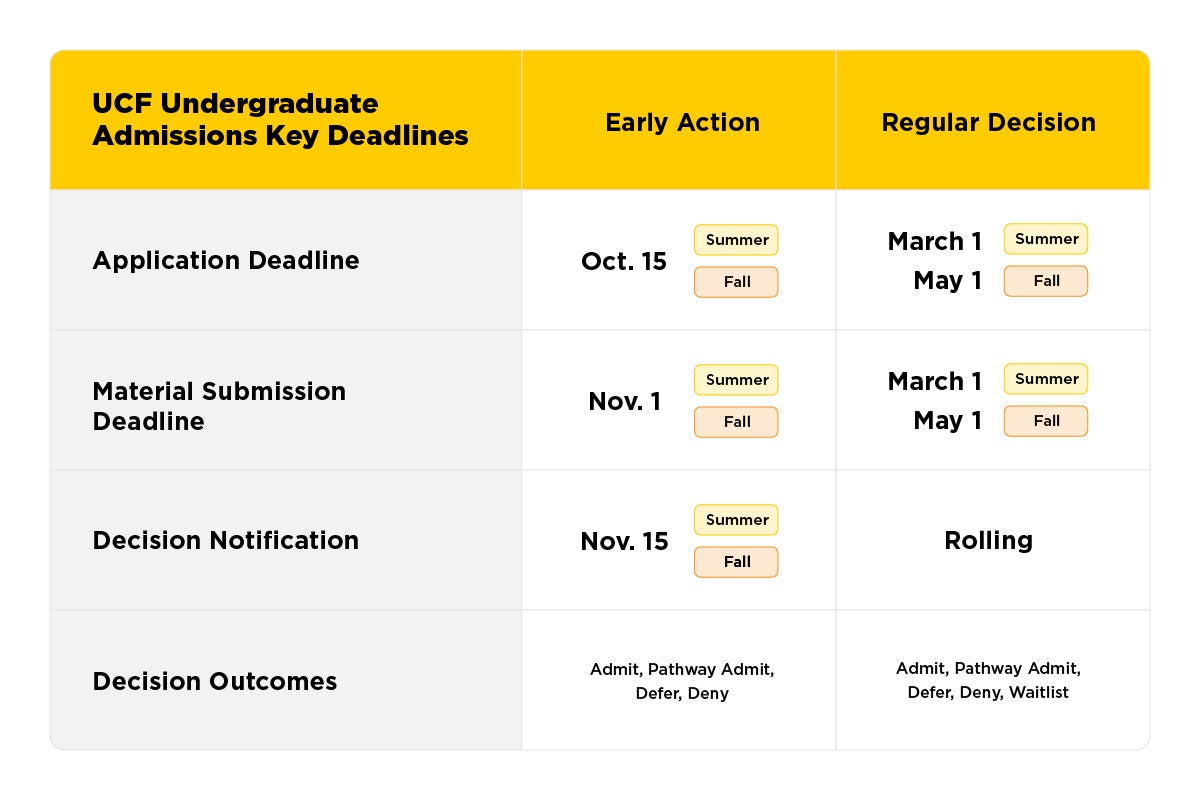1200x800 pixels.
Task: Click the Nov. 15 decision notification date
Action: point(624,541)
